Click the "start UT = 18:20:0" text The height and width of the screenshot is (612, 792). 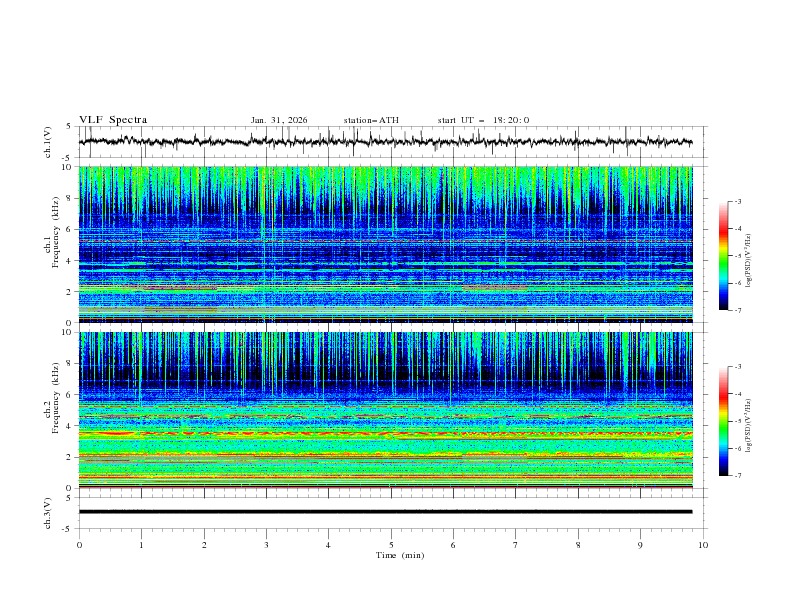(483, 120)
